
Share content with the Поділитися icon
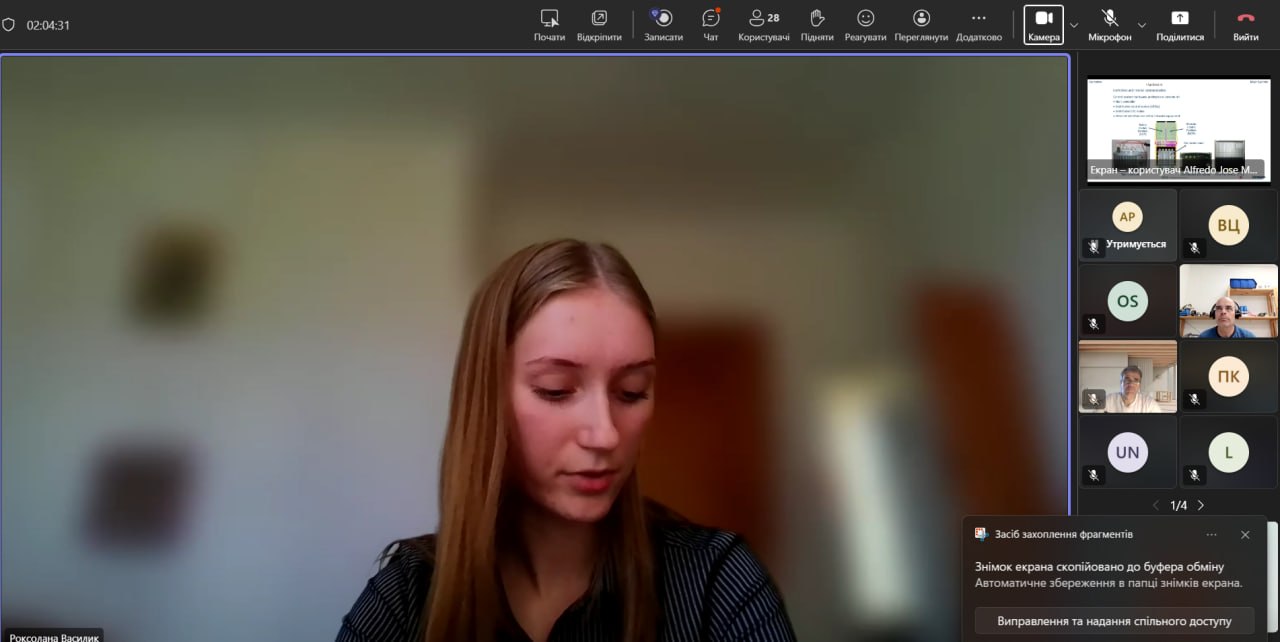pos(1180,18)
